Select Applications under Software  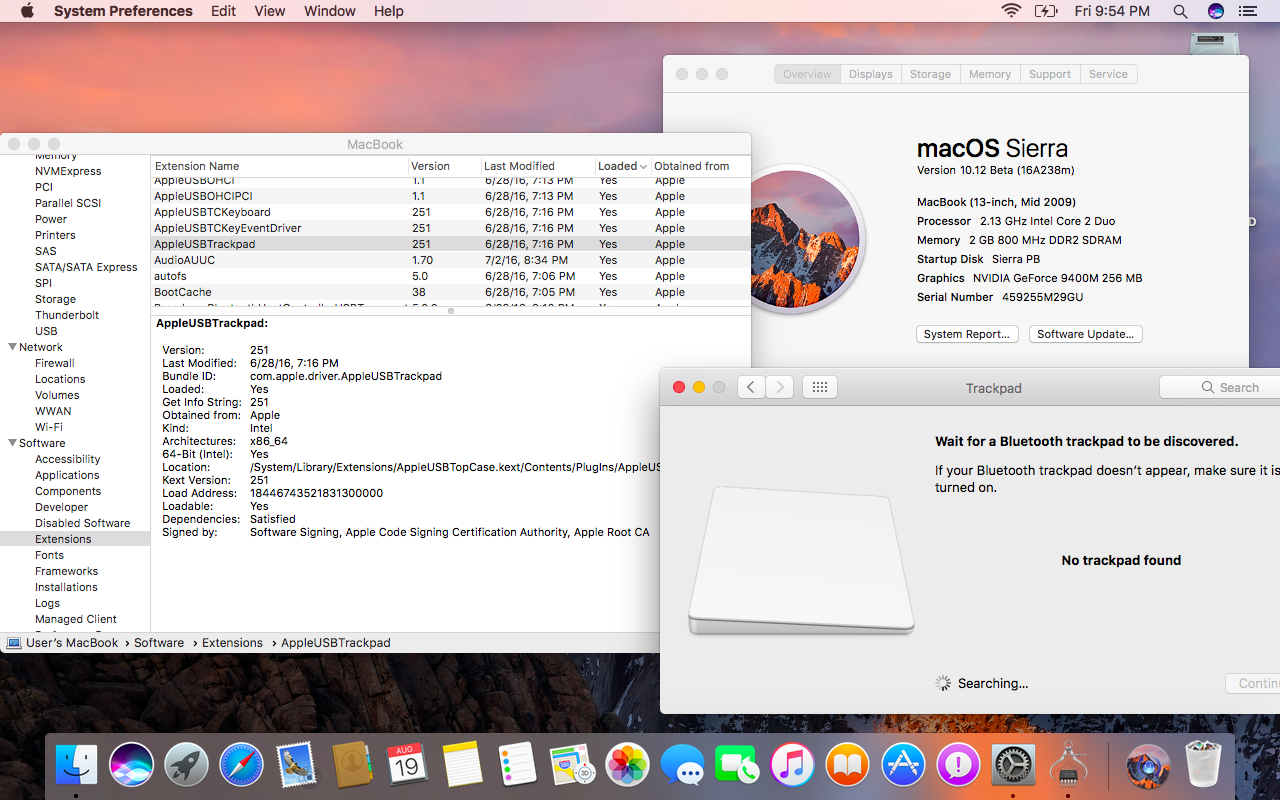67,475
